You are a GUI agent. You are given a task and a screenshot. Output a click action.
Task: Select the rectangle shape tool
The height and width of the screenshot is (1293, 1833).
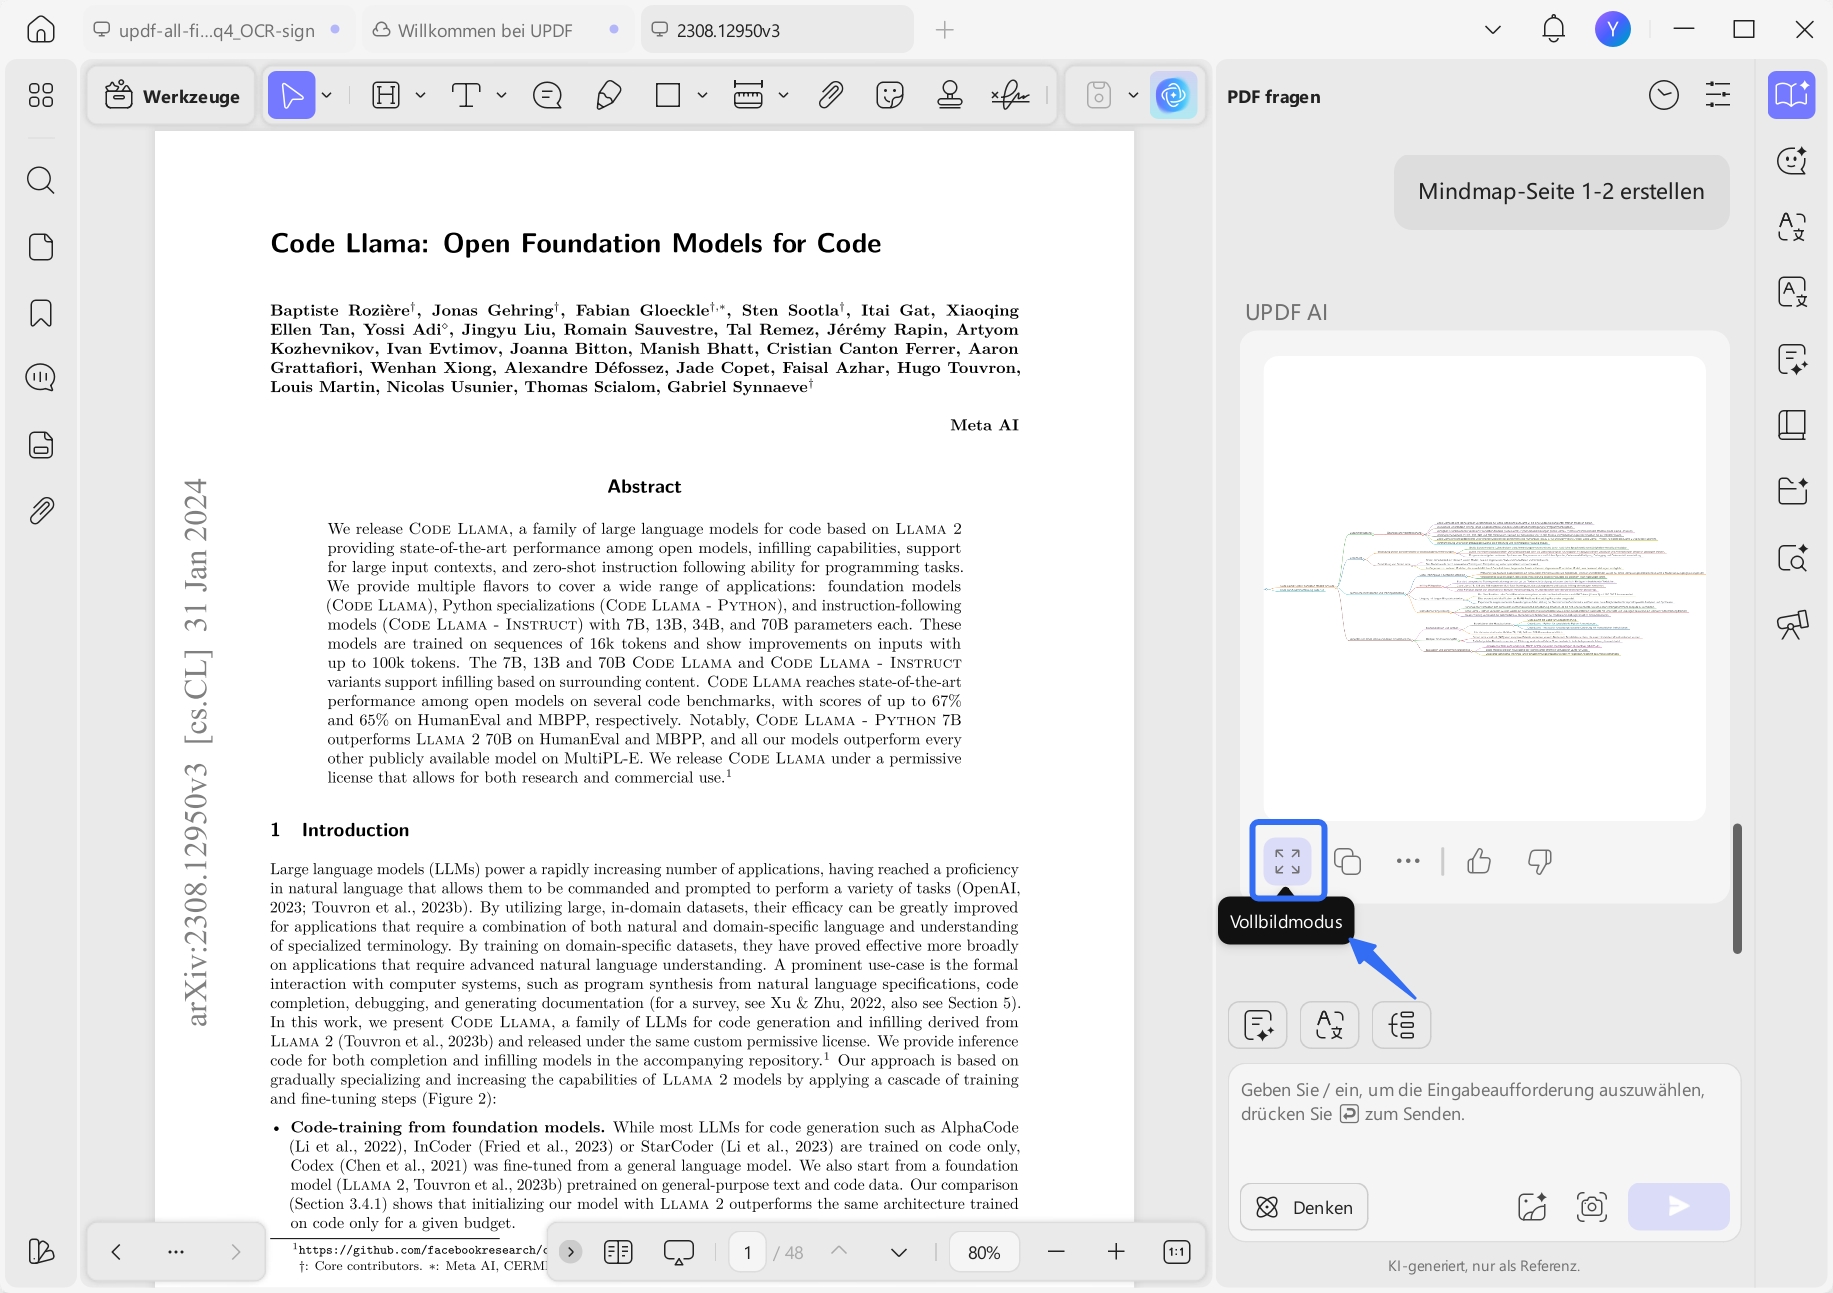(668, 96)
